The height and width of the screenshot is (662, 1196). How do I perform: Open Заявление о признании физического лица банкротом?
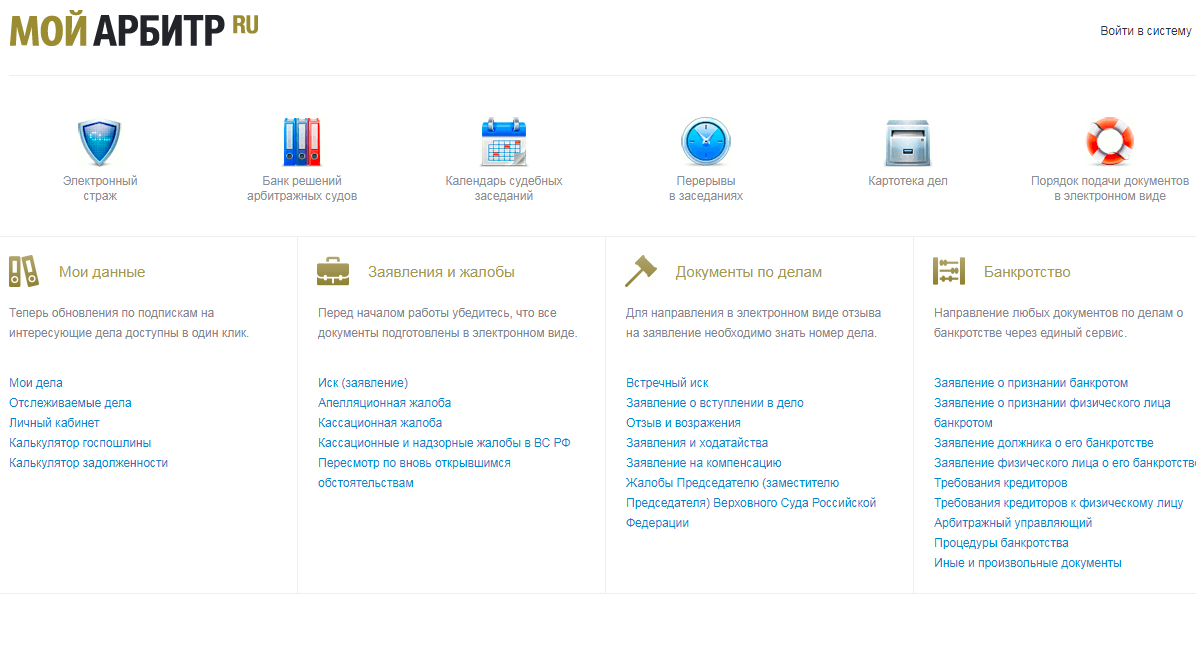(1053, 413)
